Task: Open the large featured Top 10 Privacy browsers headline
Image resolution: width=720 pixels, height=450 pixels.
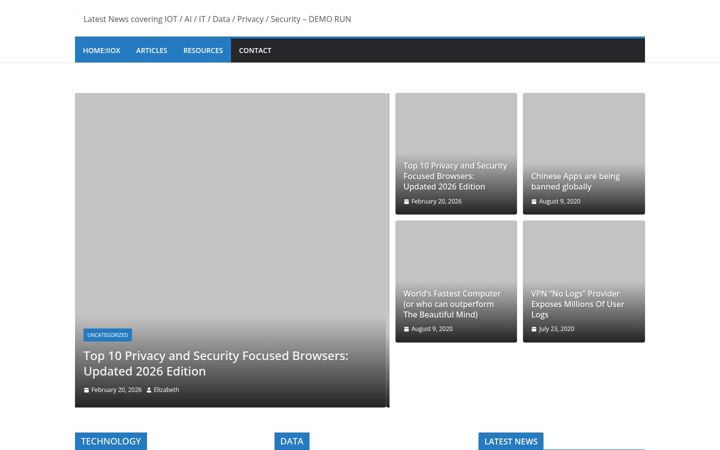Action: (x=216, y=363)
